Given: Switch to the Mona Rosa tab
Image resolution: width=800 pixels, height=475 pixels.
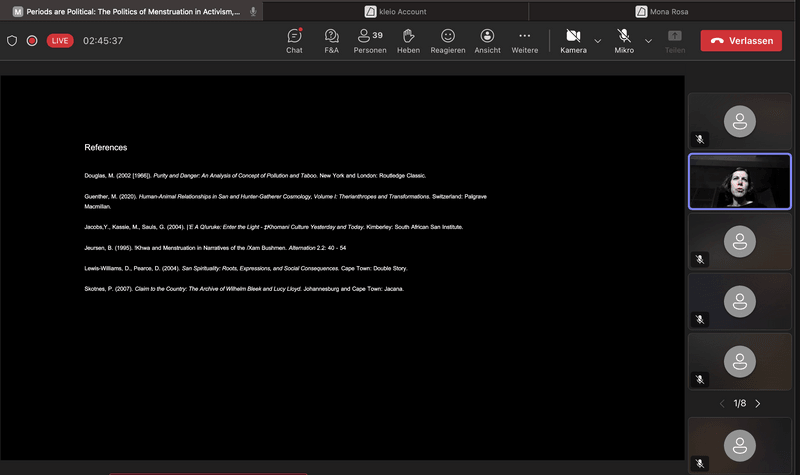Looking at the screenshot, I should (x=665, y=11).
